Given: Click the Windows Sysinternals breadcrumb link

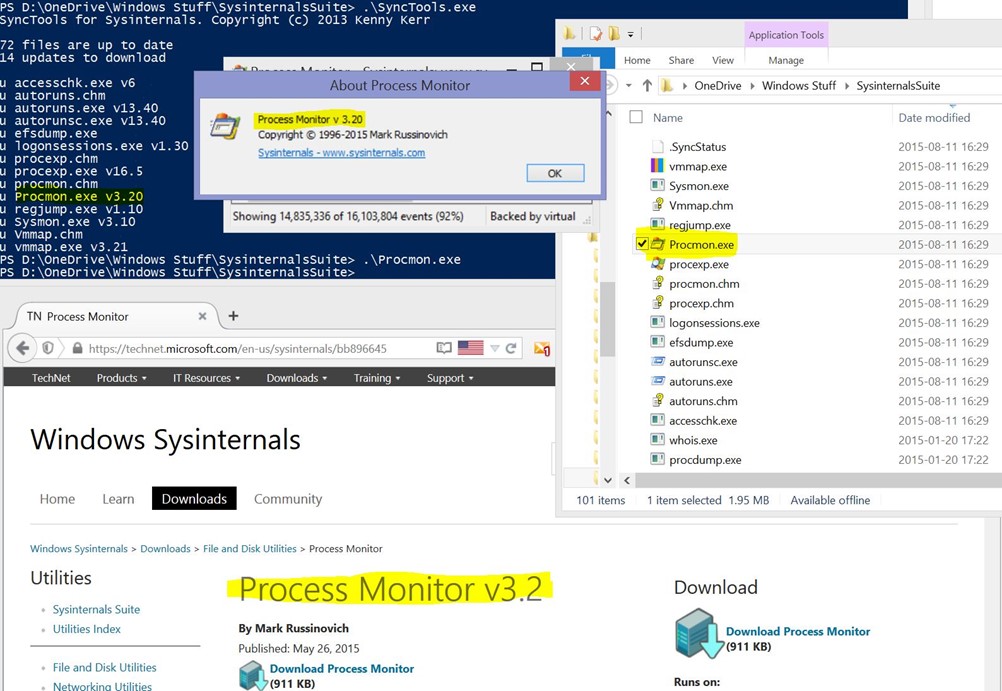Looking at the screenshot, I should pos(79,548).
